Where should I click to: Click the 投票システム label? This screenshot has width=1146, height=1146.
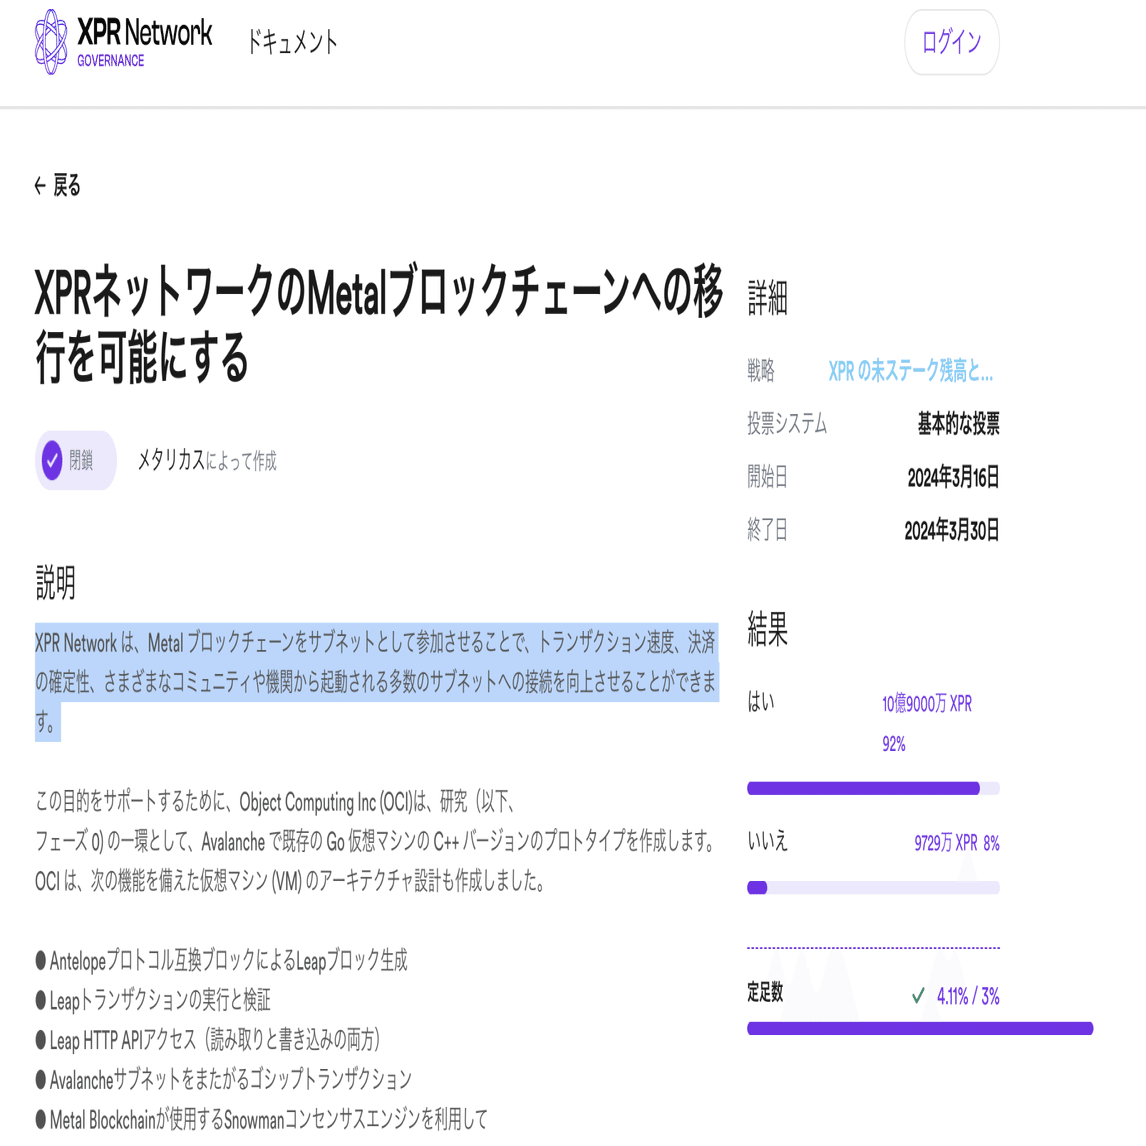coord(787,423)
